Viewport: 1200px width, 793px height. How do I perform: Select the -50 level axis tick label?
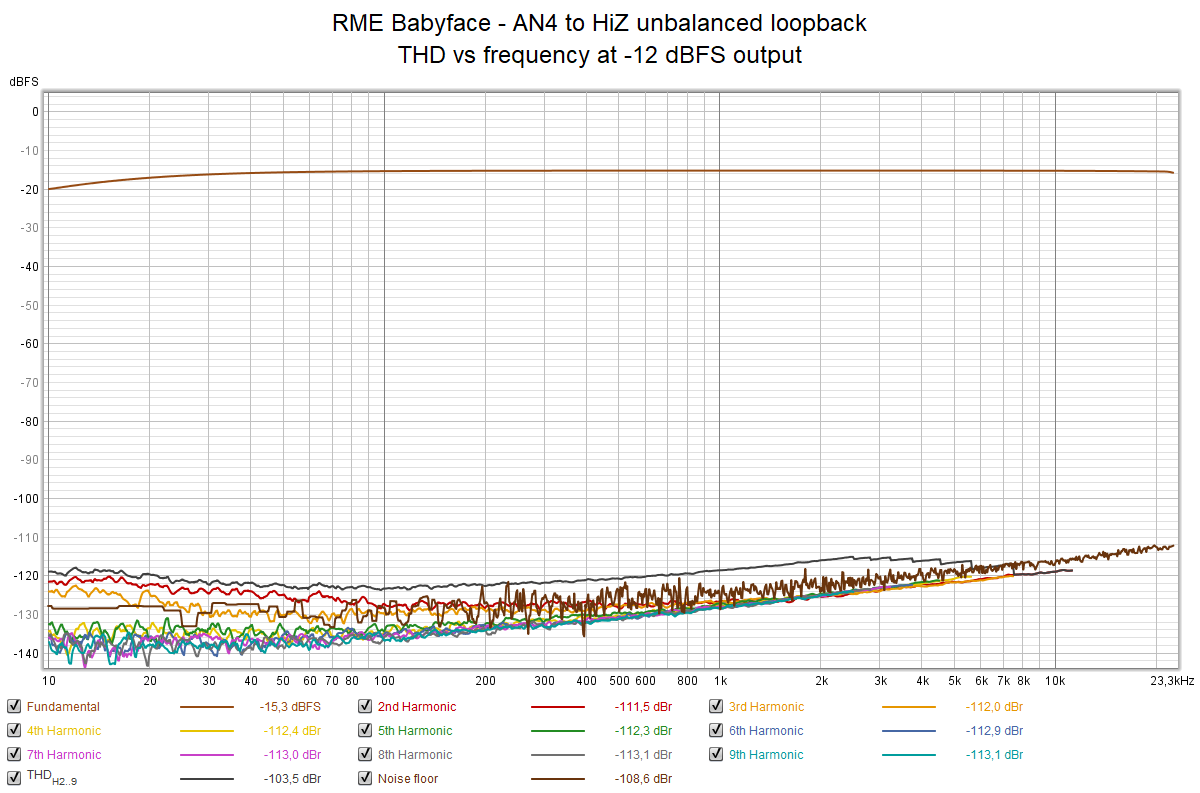28,305
